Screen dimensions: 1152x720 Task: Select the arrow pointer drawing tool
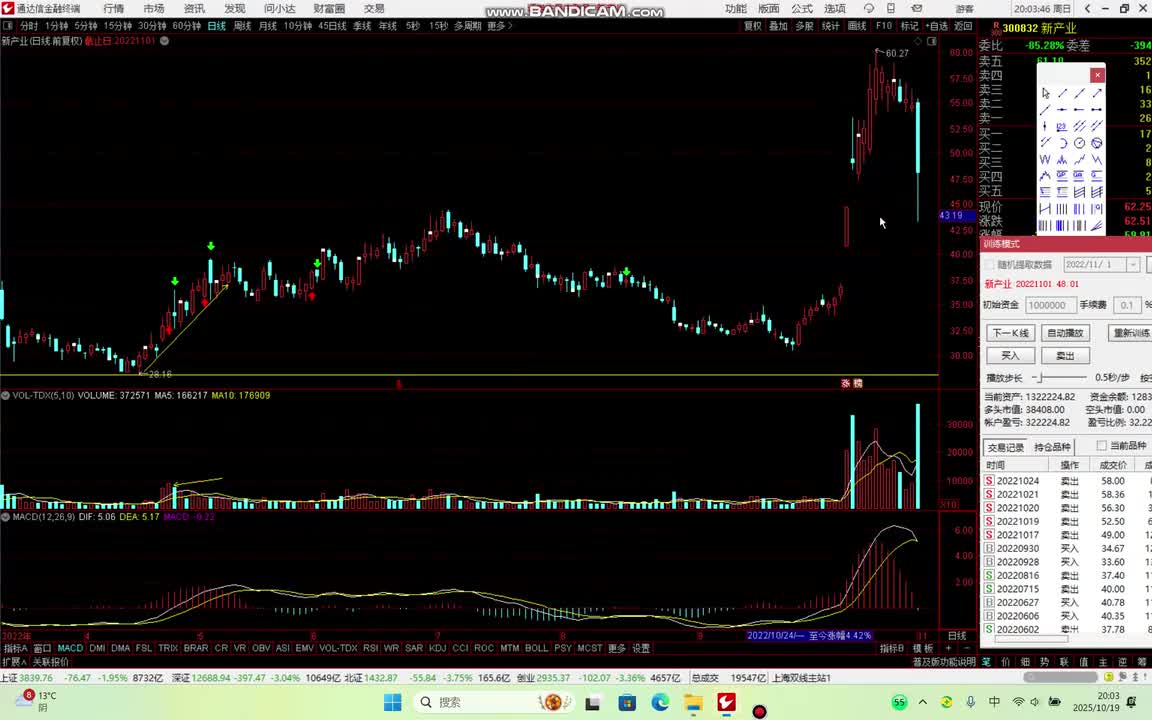click(x=1045, y=93)
